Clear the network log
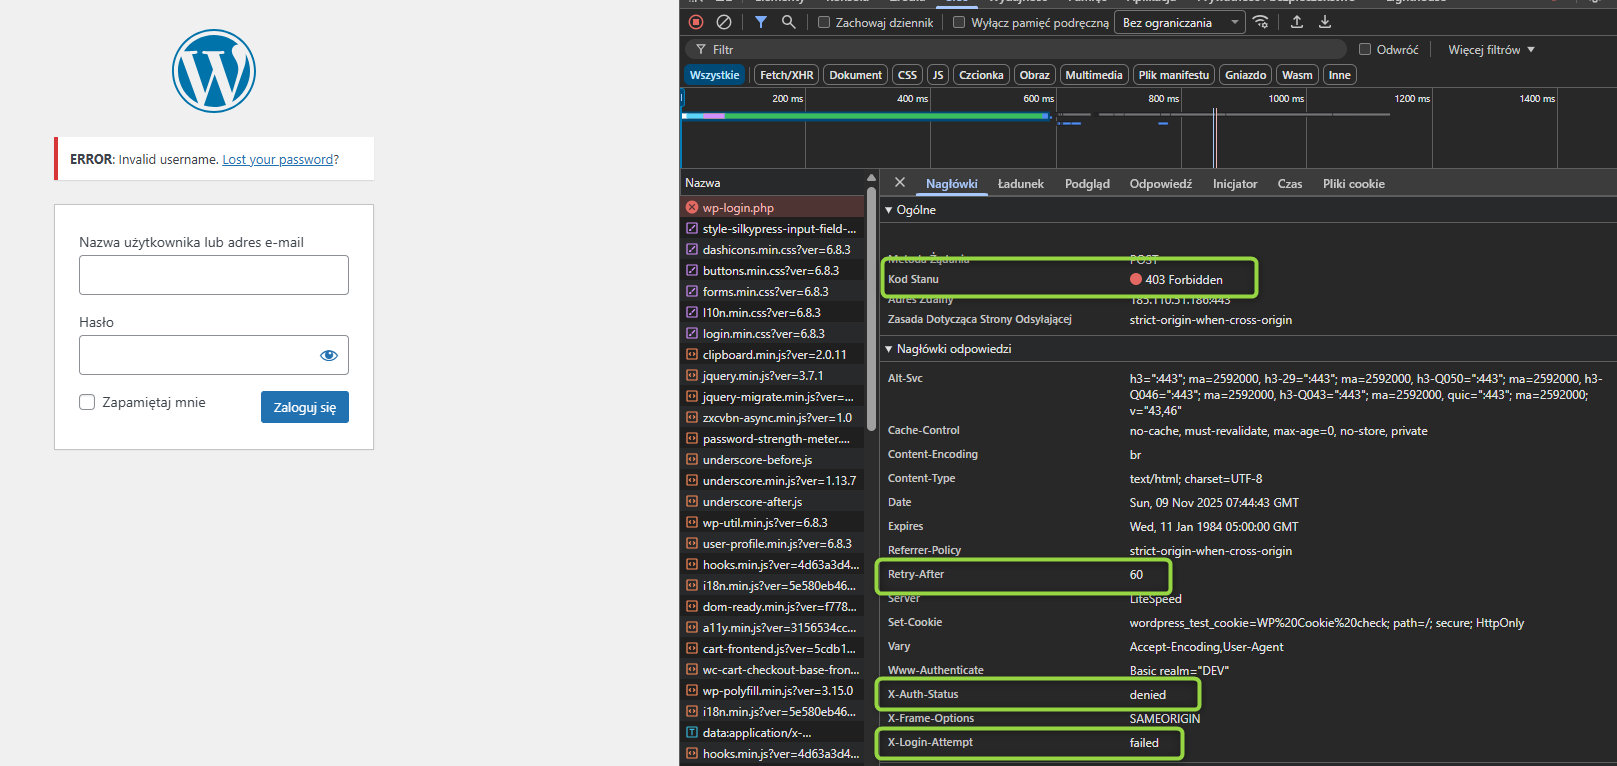The image size is (1617, 766). click(724, 22)
